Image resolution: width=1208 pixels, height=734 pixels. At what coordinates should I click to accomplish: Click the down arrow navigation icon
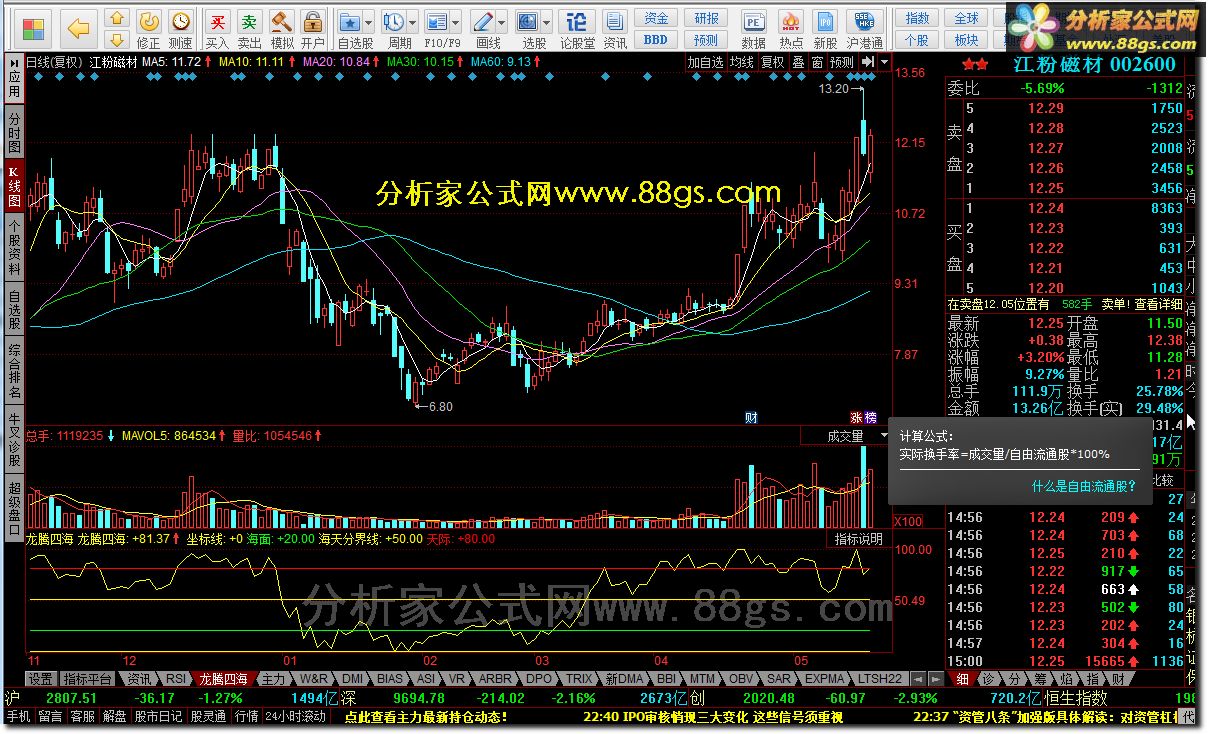117,40
